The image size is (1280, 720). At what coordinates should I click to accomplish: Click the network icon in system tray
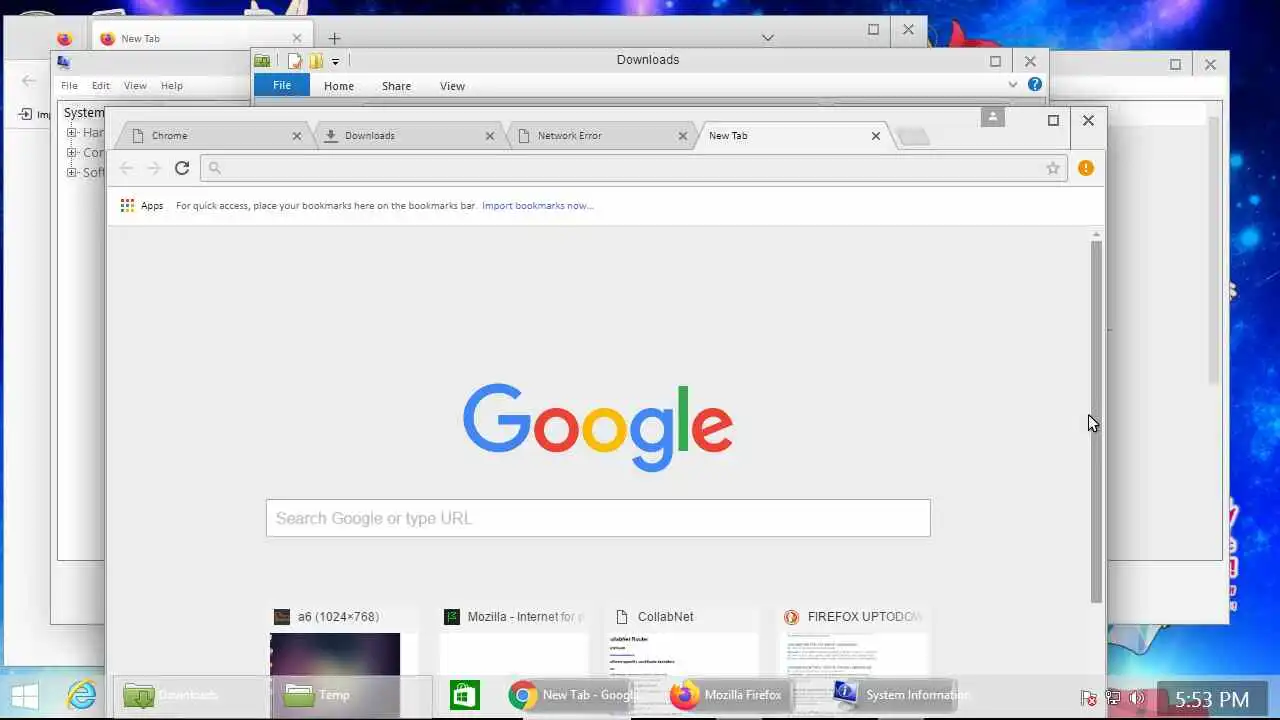1114,698
